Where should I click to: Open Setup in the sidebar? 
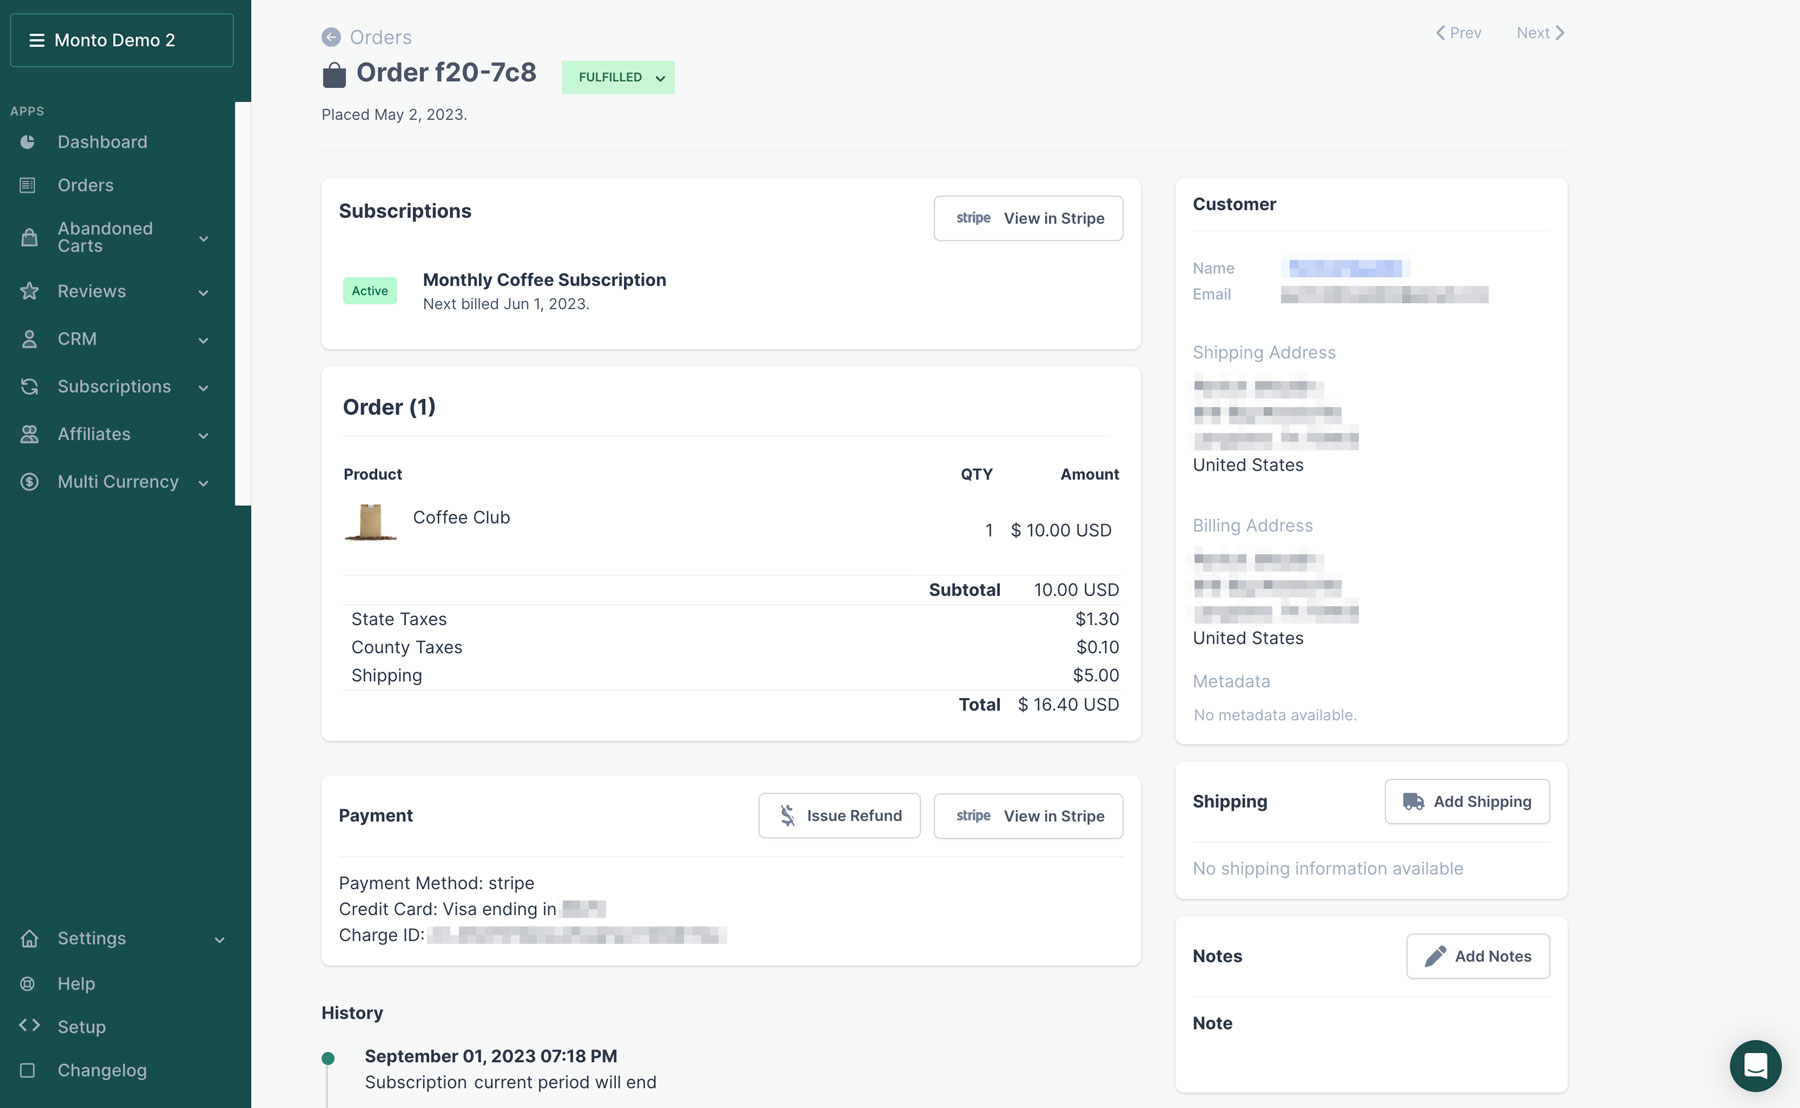[81, 1027]
